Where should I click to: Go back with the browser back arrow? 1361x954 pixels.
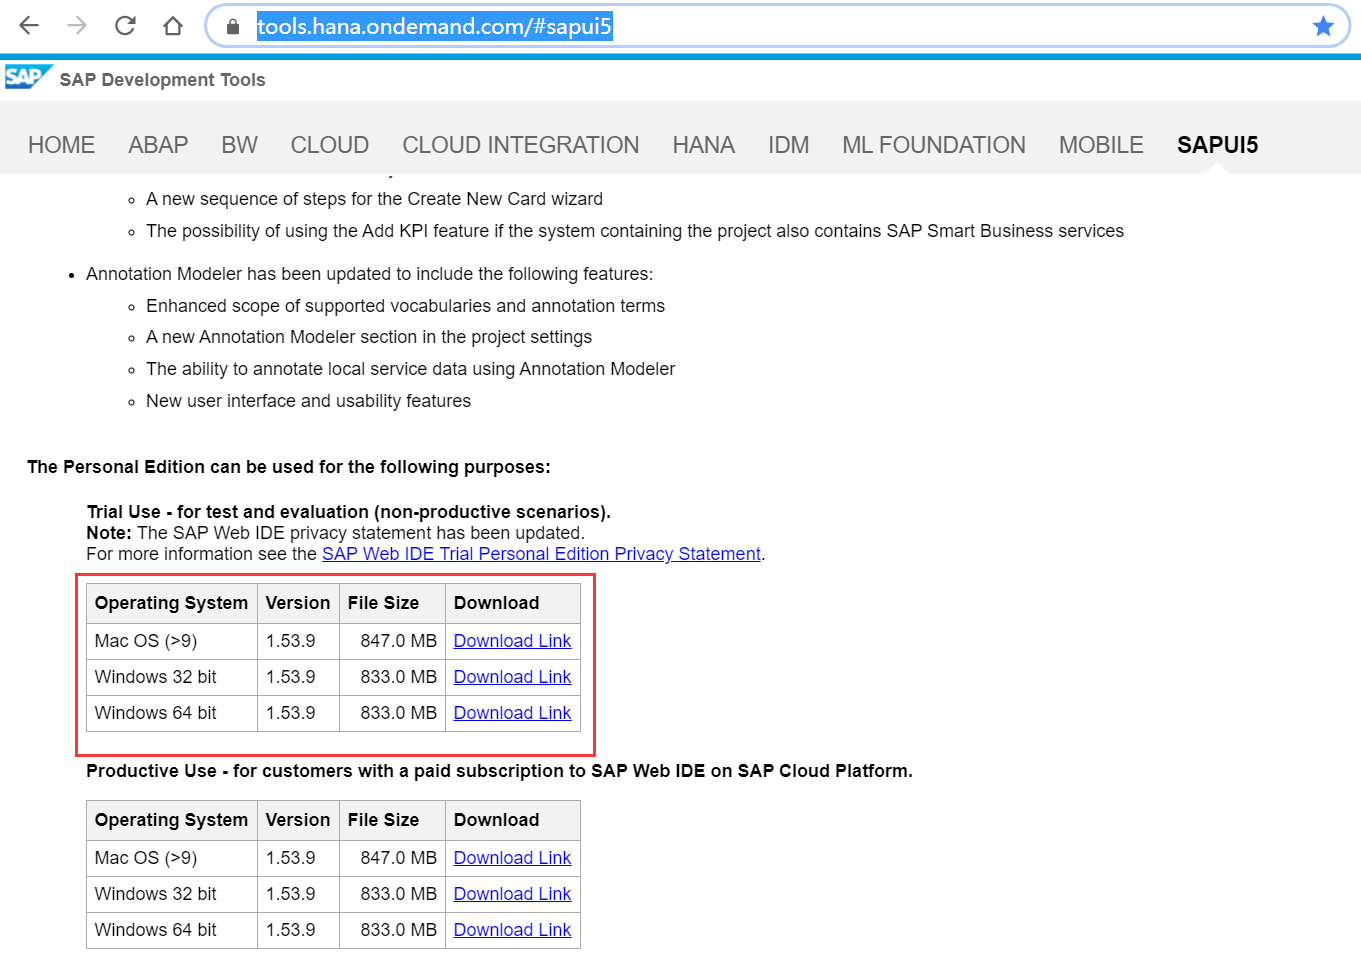tap(29, 26)
